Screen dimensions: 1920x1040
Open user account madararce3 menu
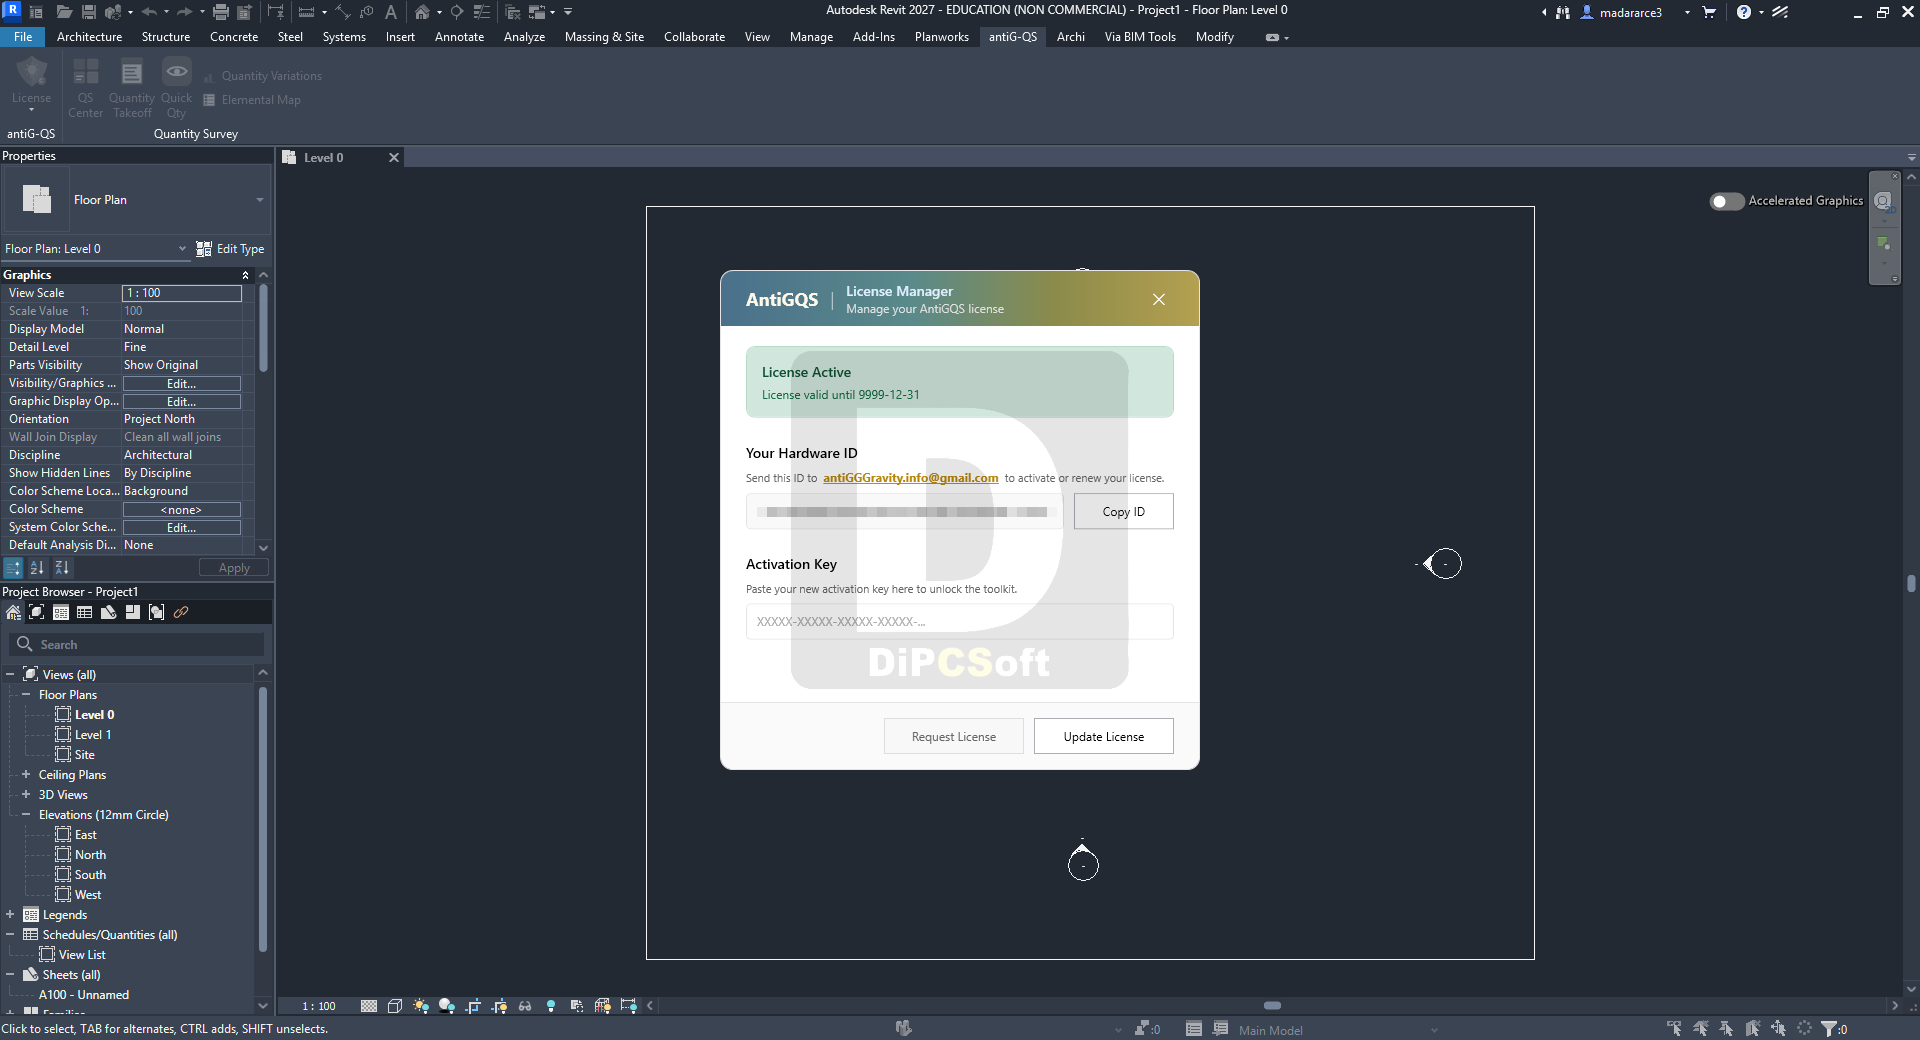(x=1631, y=13)
